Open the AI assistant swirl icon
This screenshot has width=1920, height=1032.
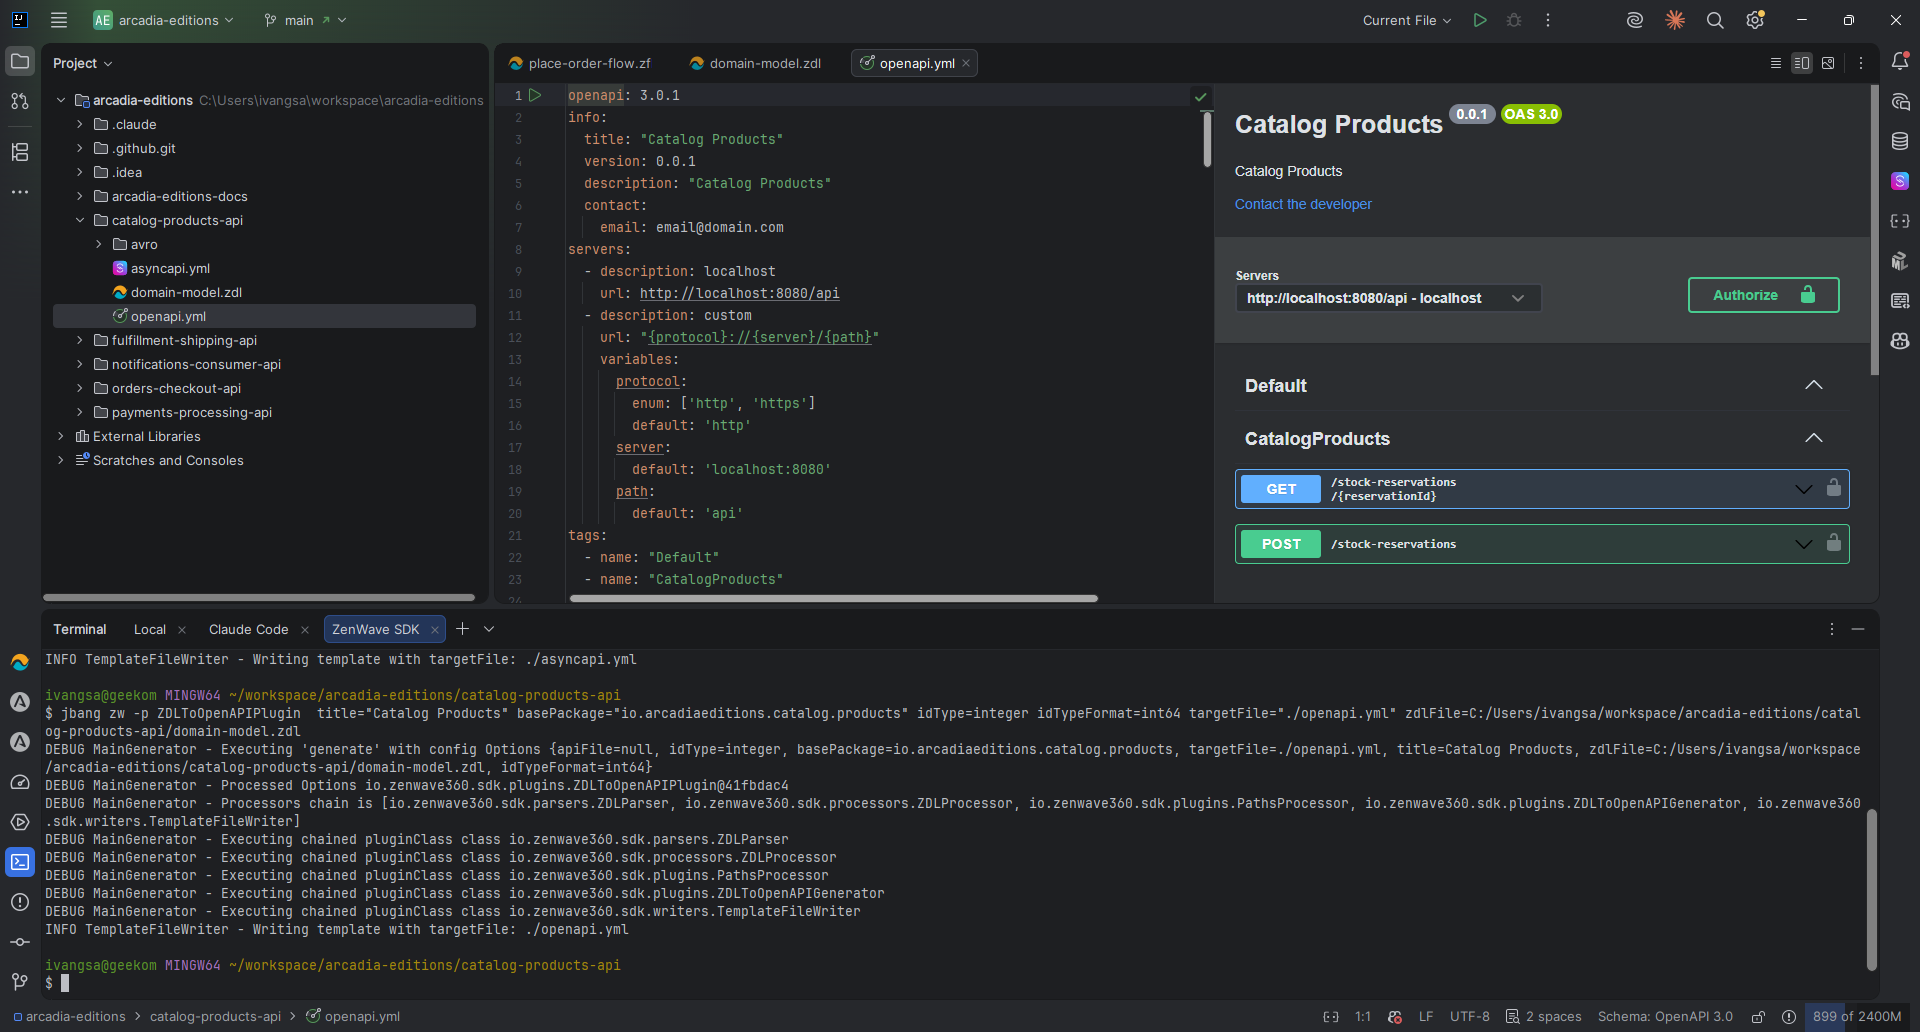[x=1635, y=20]
